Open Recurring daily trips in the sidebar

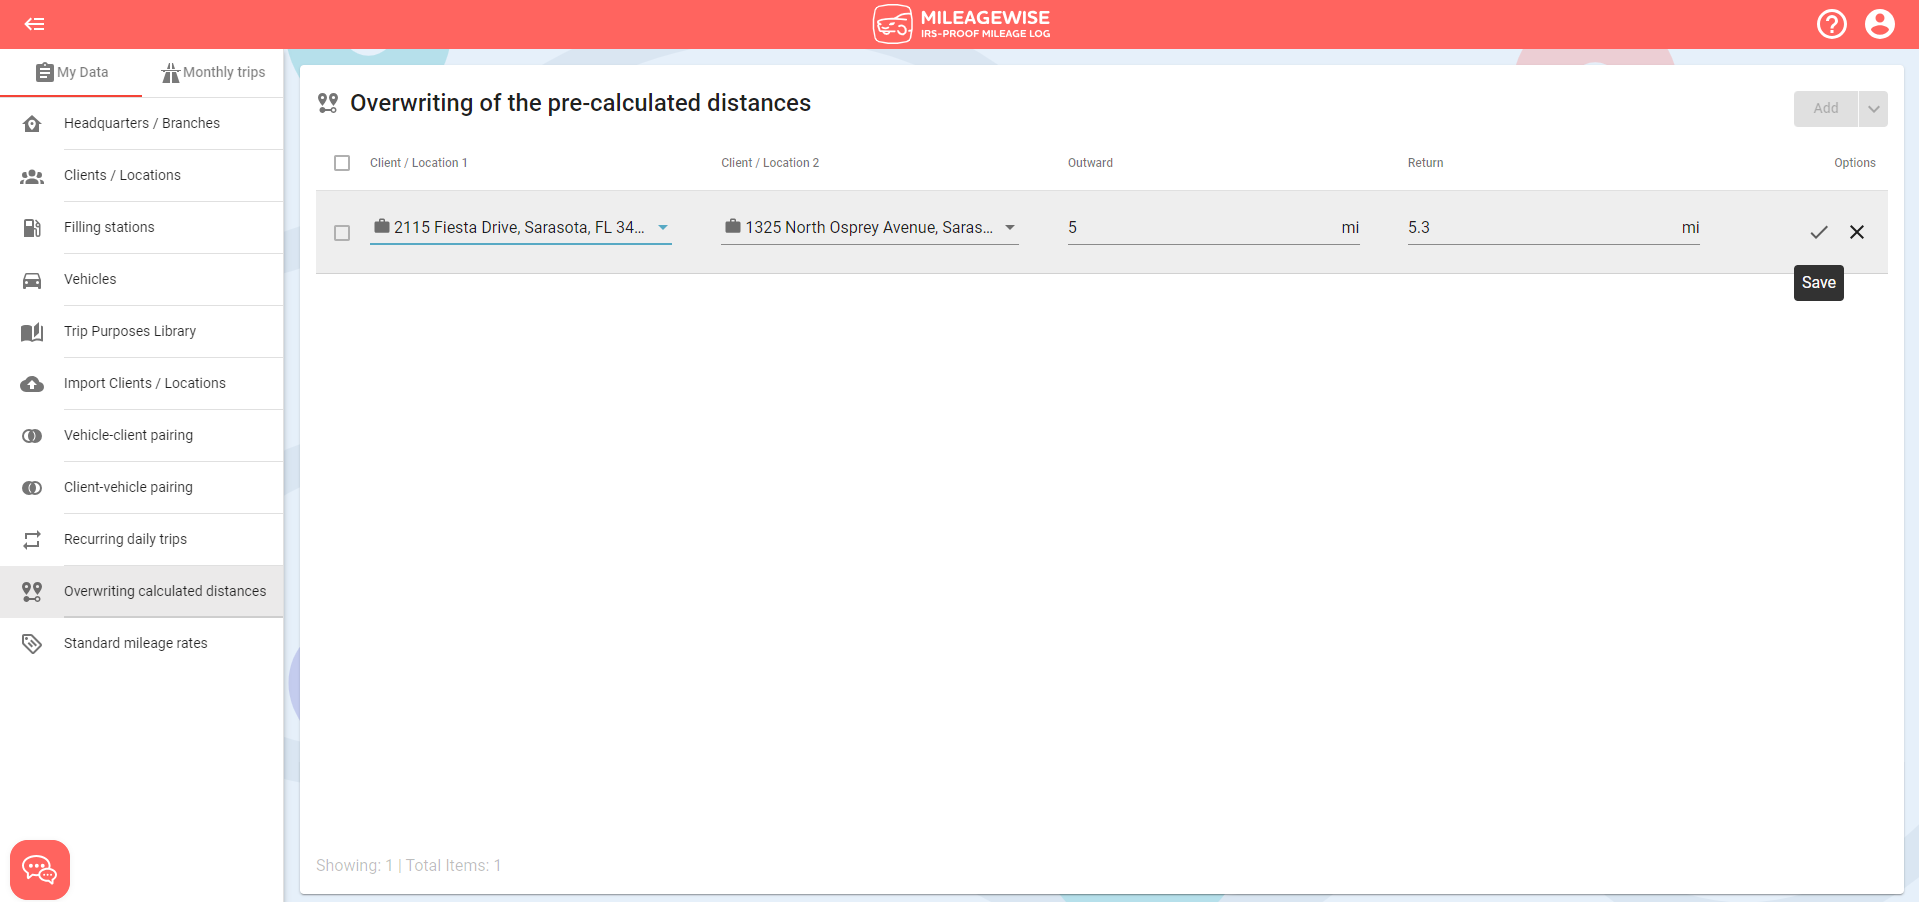[142, 540]
